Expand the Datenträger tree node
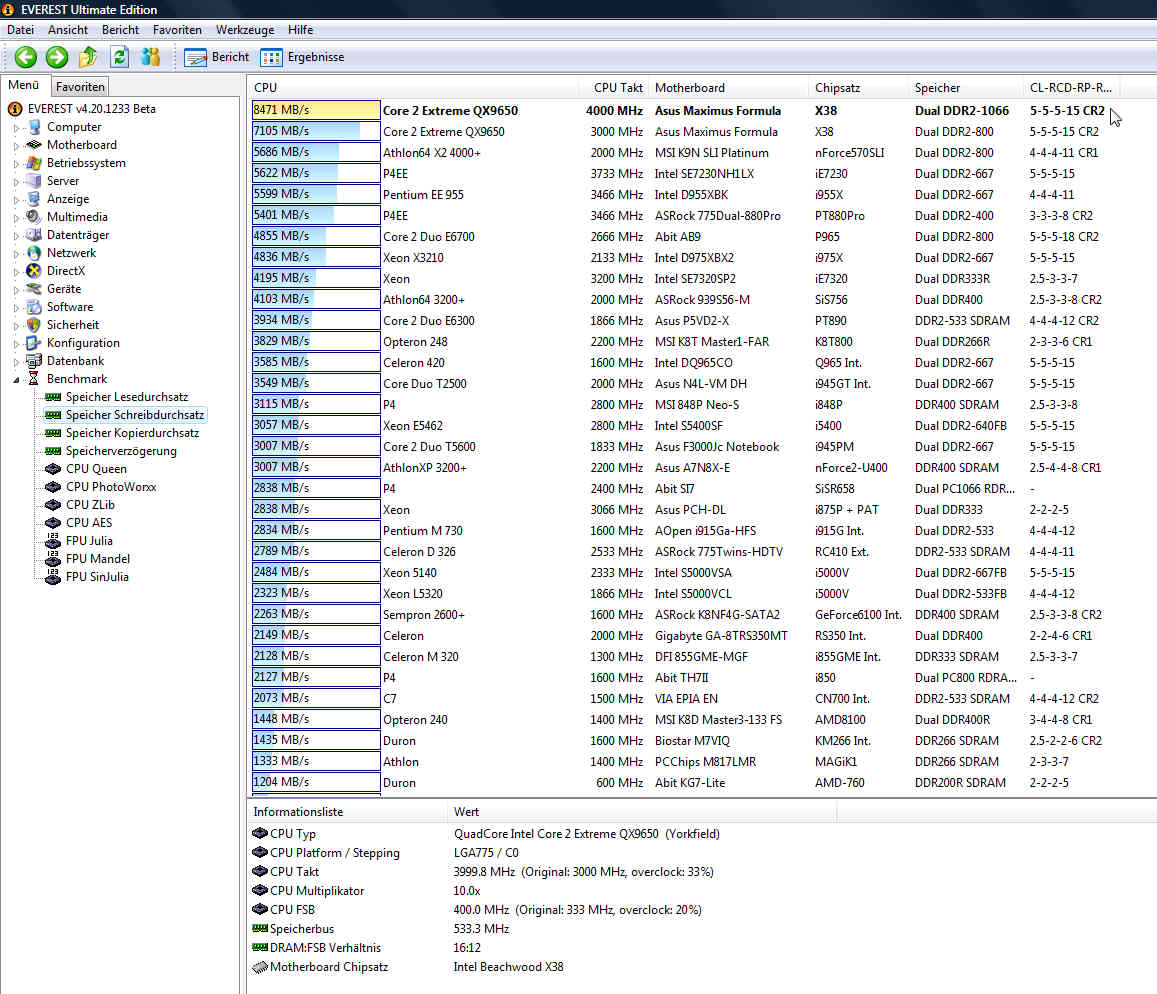This screenshot has height=994, width=1157. pos(16,235)
